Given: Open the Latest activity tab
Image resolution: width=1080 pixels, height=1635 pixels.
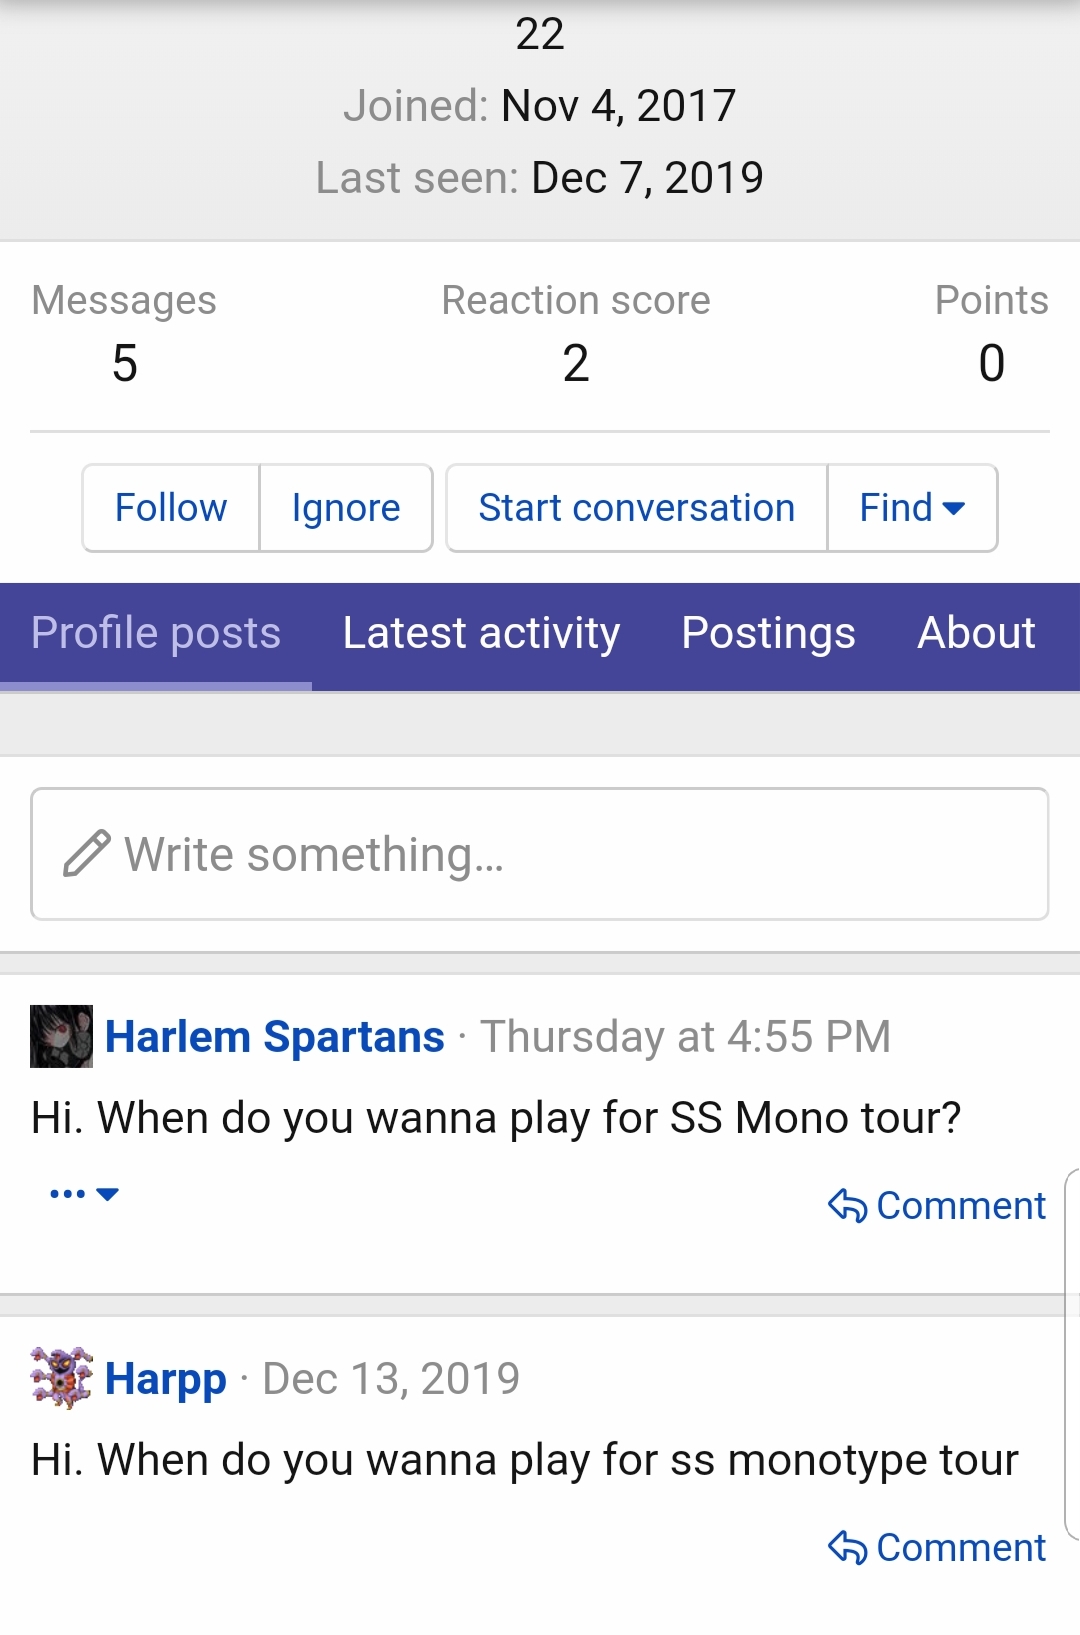Looking at the screenshot, I should tap(481, 633).
